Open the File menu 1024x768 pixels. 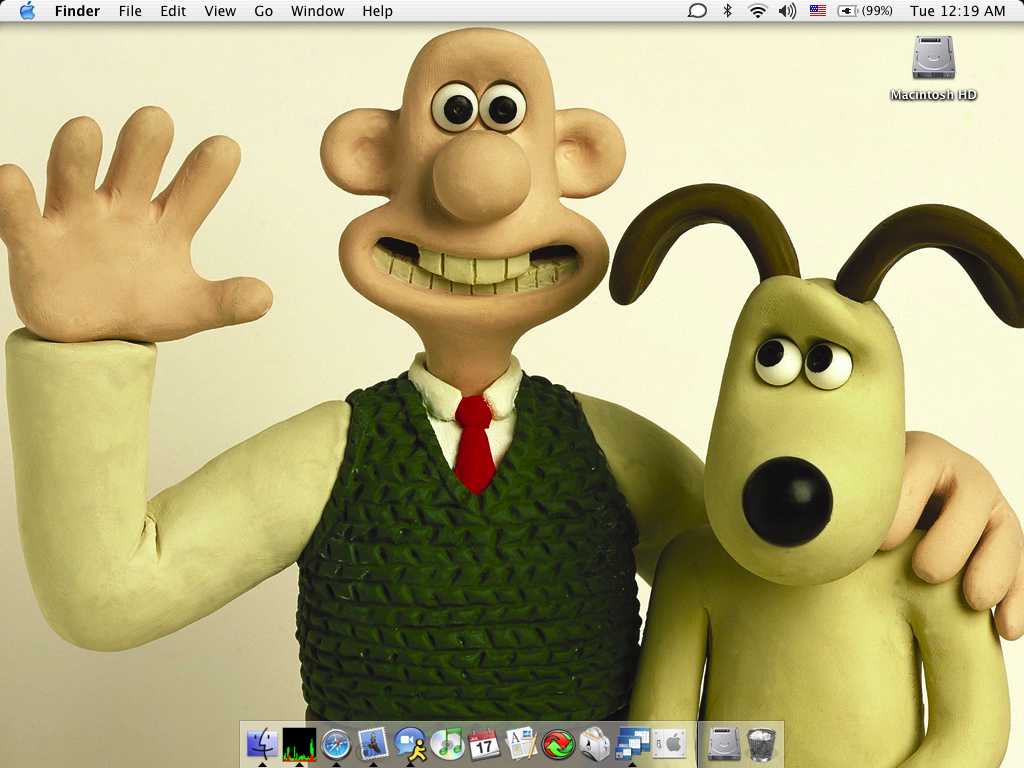(x=130, y=11)
